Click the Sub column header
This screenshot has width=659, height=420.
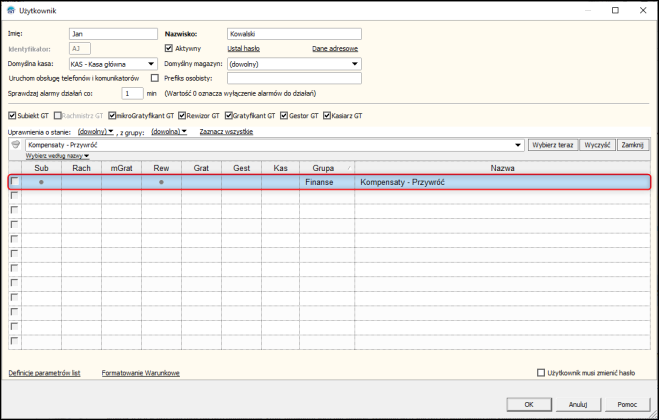click(x=41, y=168)
